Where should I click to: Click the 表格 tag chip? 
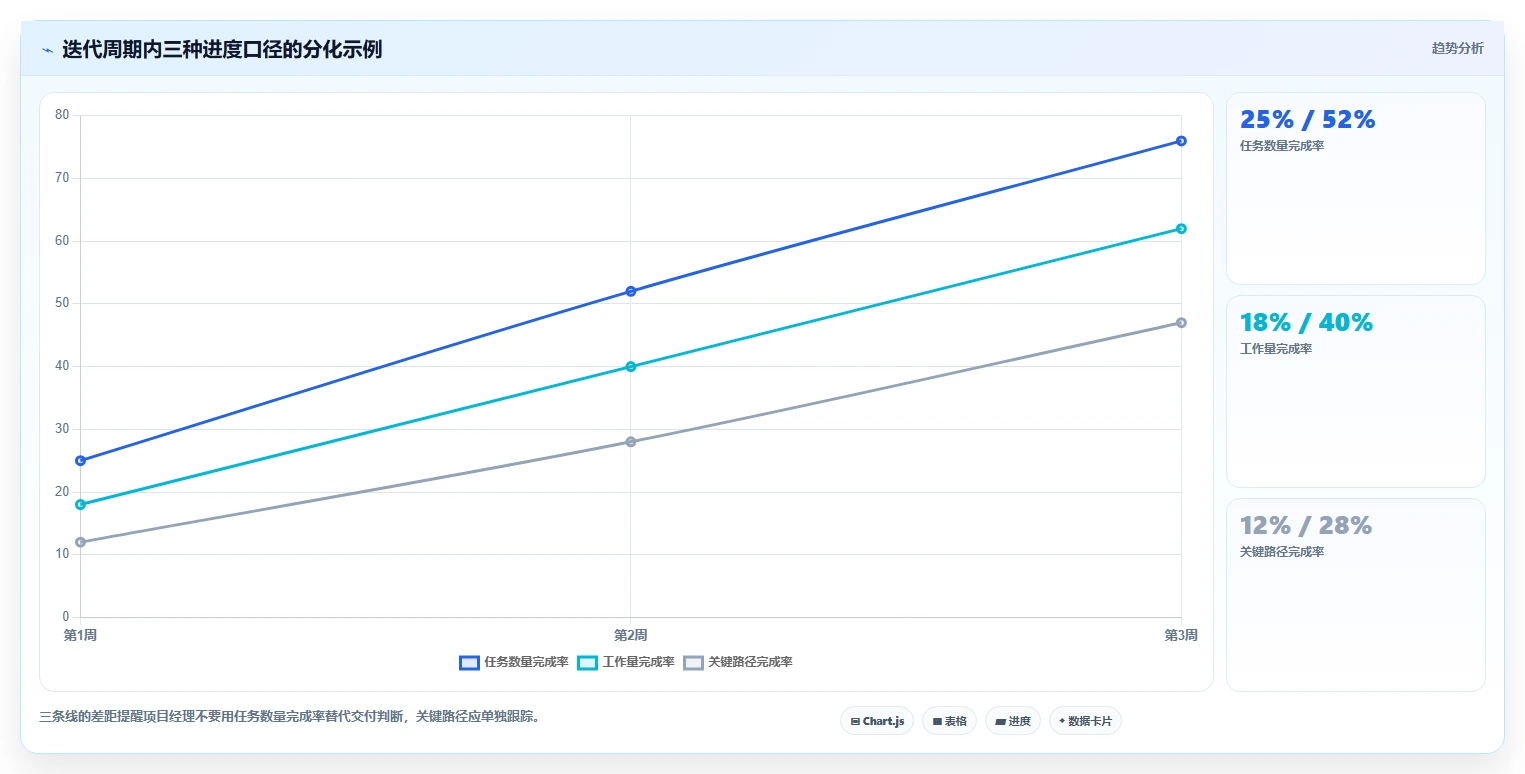949,721
